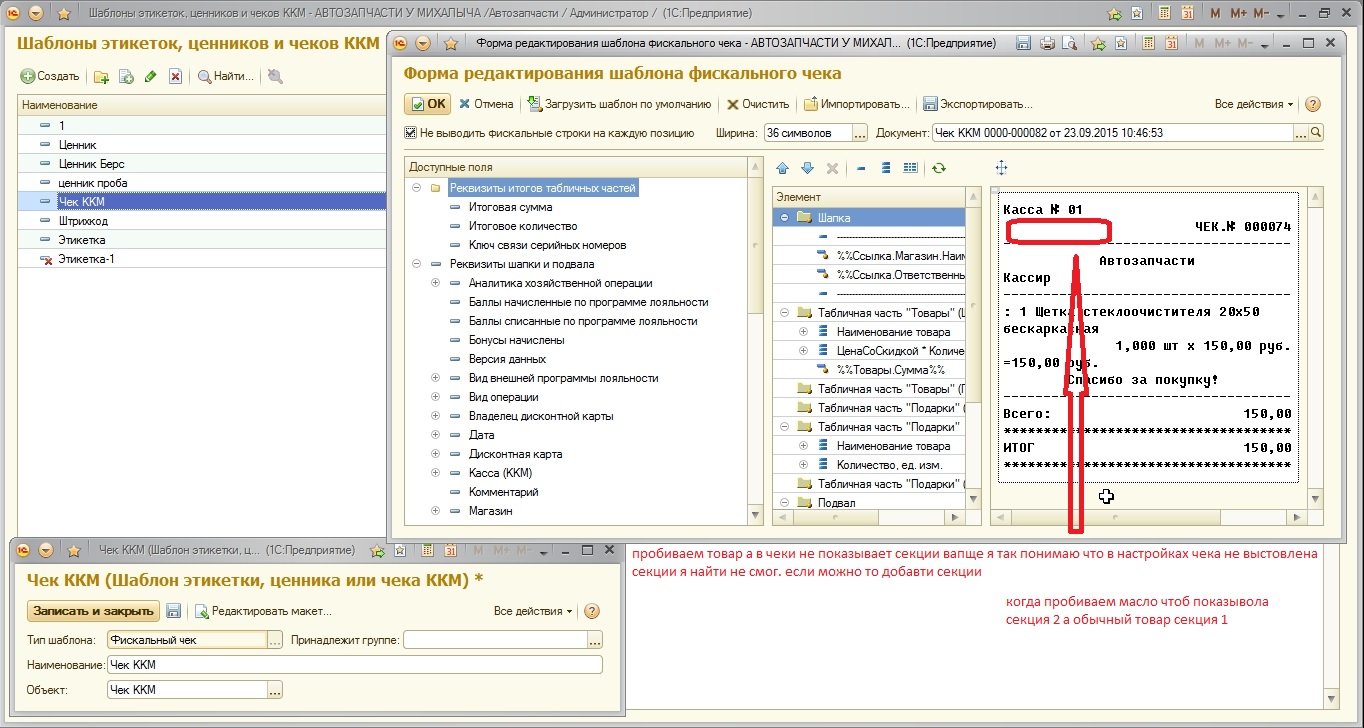Collapse the 'Реквизиты итогов табличных частей' node
This screenshot has width=1364, height=728.
[x=416, y=188]
